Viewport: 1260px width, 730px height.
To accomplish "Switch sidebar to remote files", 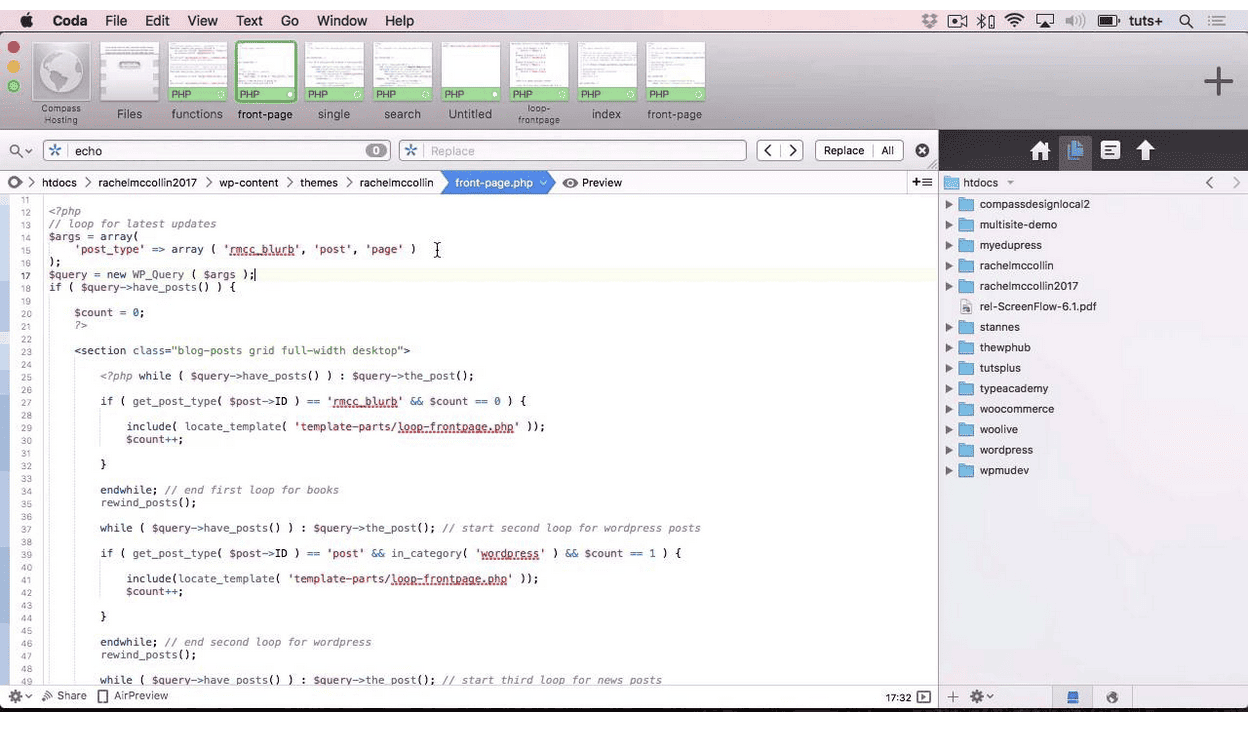I will 1112,697.
